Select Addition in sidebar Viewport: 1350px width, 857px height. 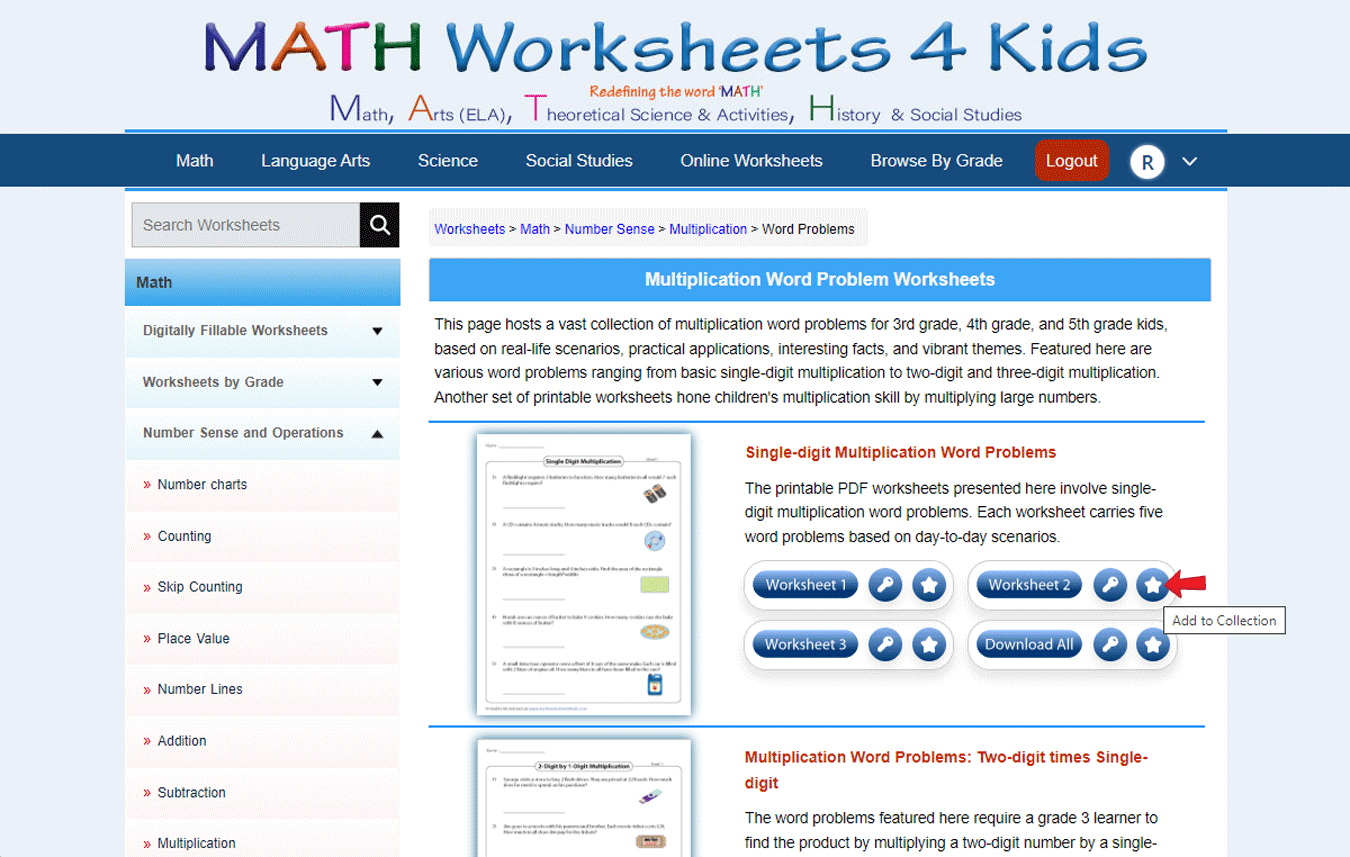(x=182, y=741)
